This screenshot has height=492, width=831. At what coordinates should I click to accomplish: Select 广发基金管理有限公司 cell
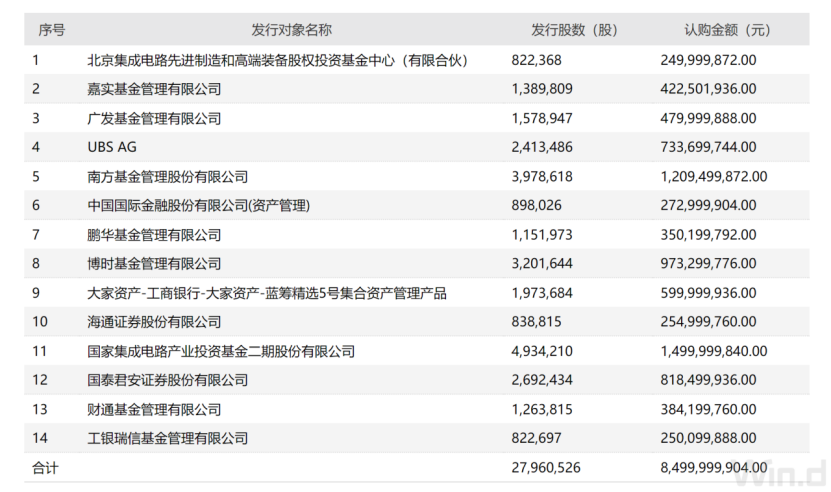154,118
